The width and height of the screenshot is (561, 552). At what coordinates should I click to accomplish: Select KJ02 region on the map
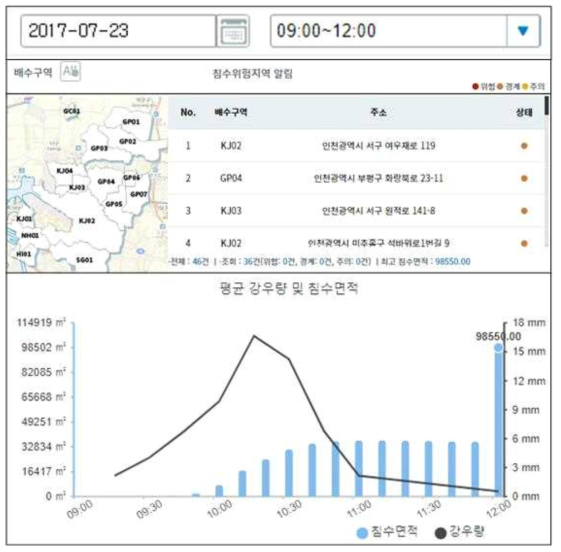[87, 221]
